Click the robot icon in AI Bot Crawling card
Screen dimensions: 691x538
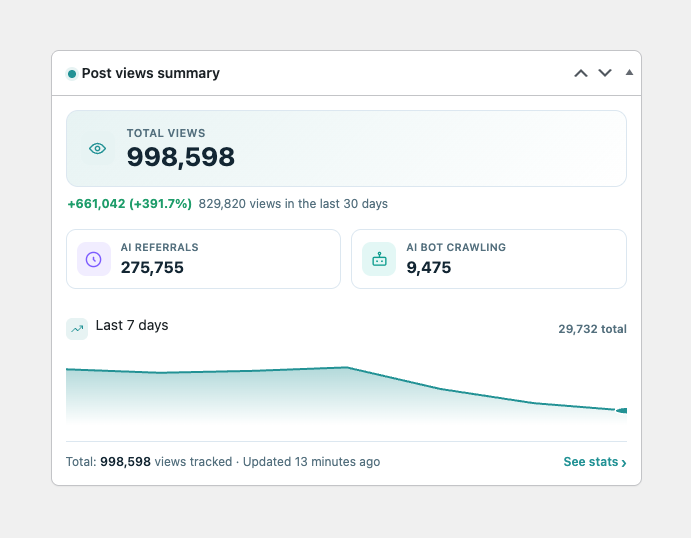[x=379, y=259]
